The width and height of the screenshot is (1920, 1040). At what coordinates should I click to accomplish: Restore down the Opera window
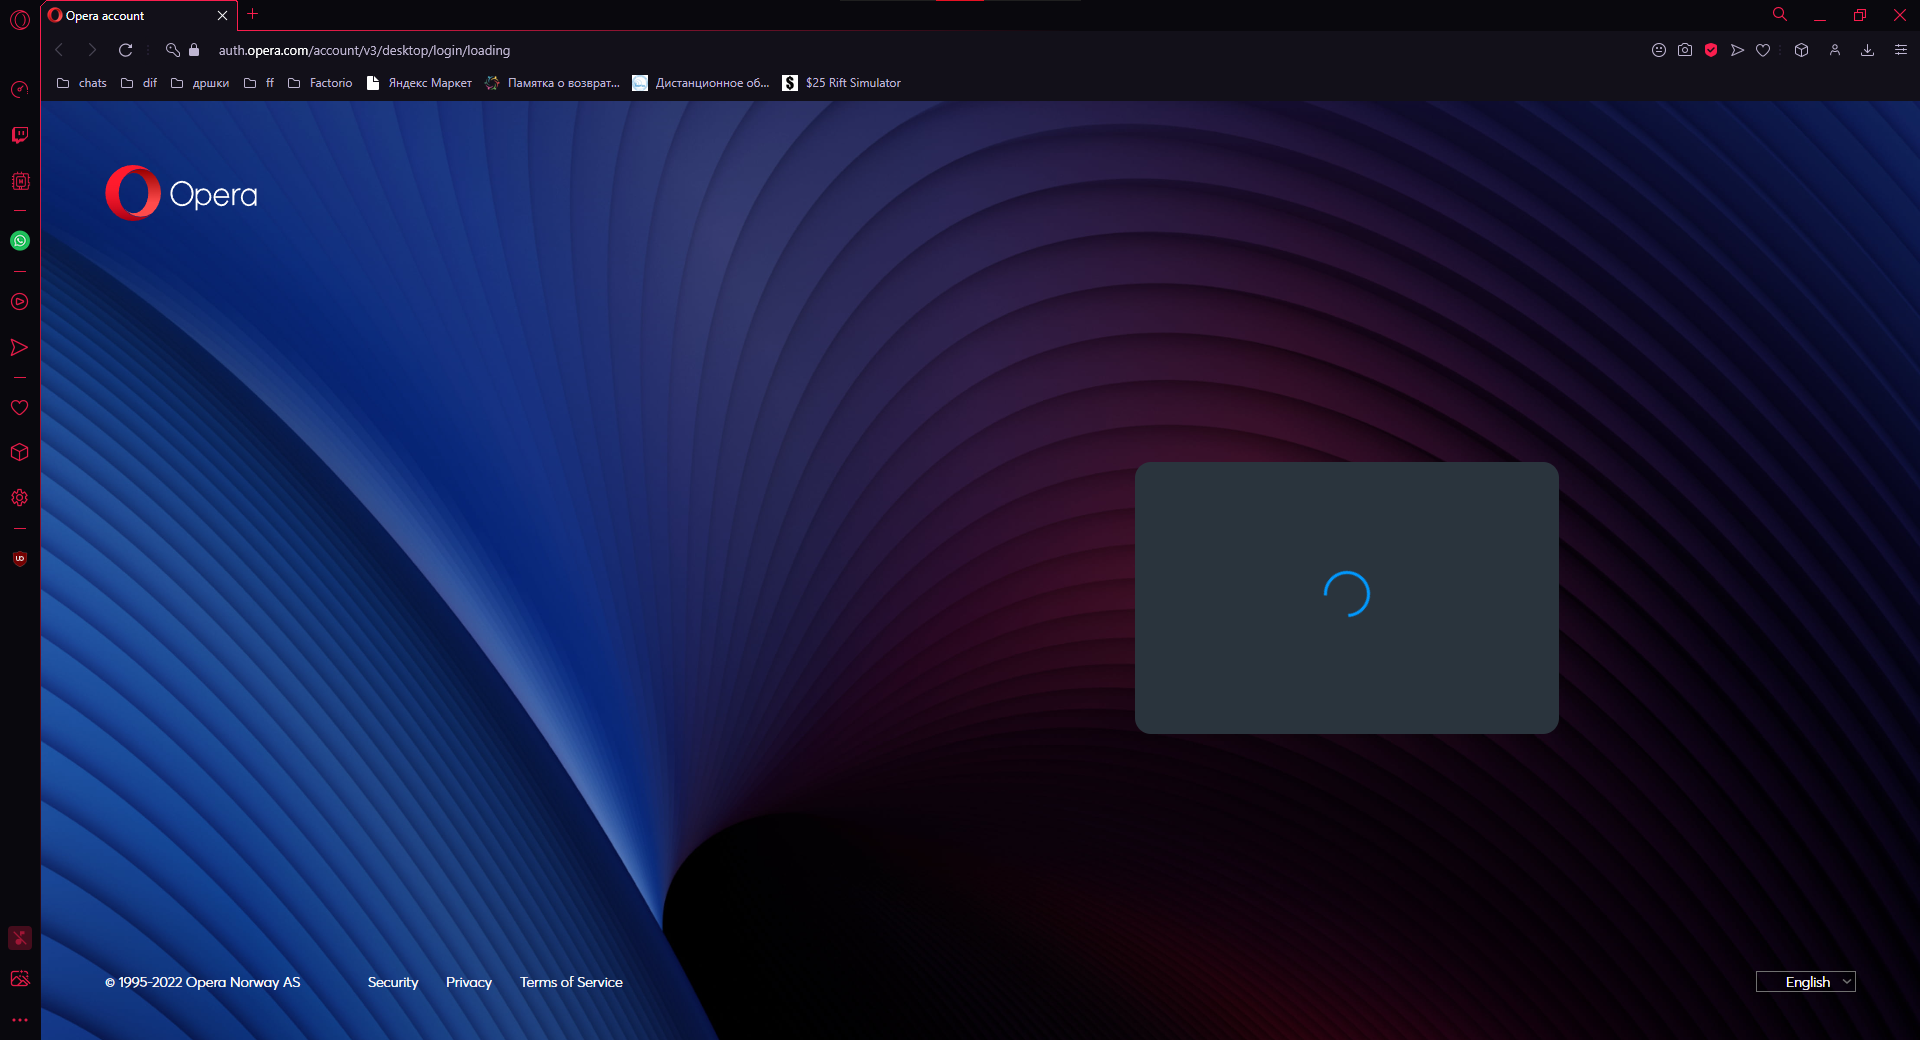click(1860, 15)
